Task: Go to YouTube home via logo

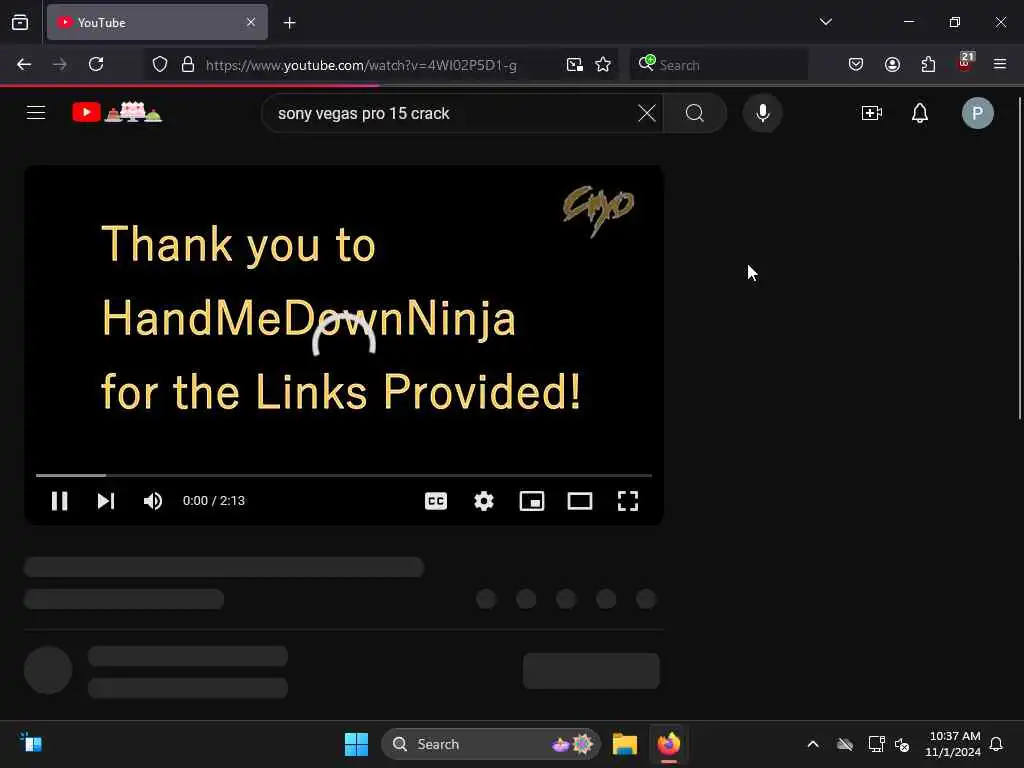Action: [117, 112]
